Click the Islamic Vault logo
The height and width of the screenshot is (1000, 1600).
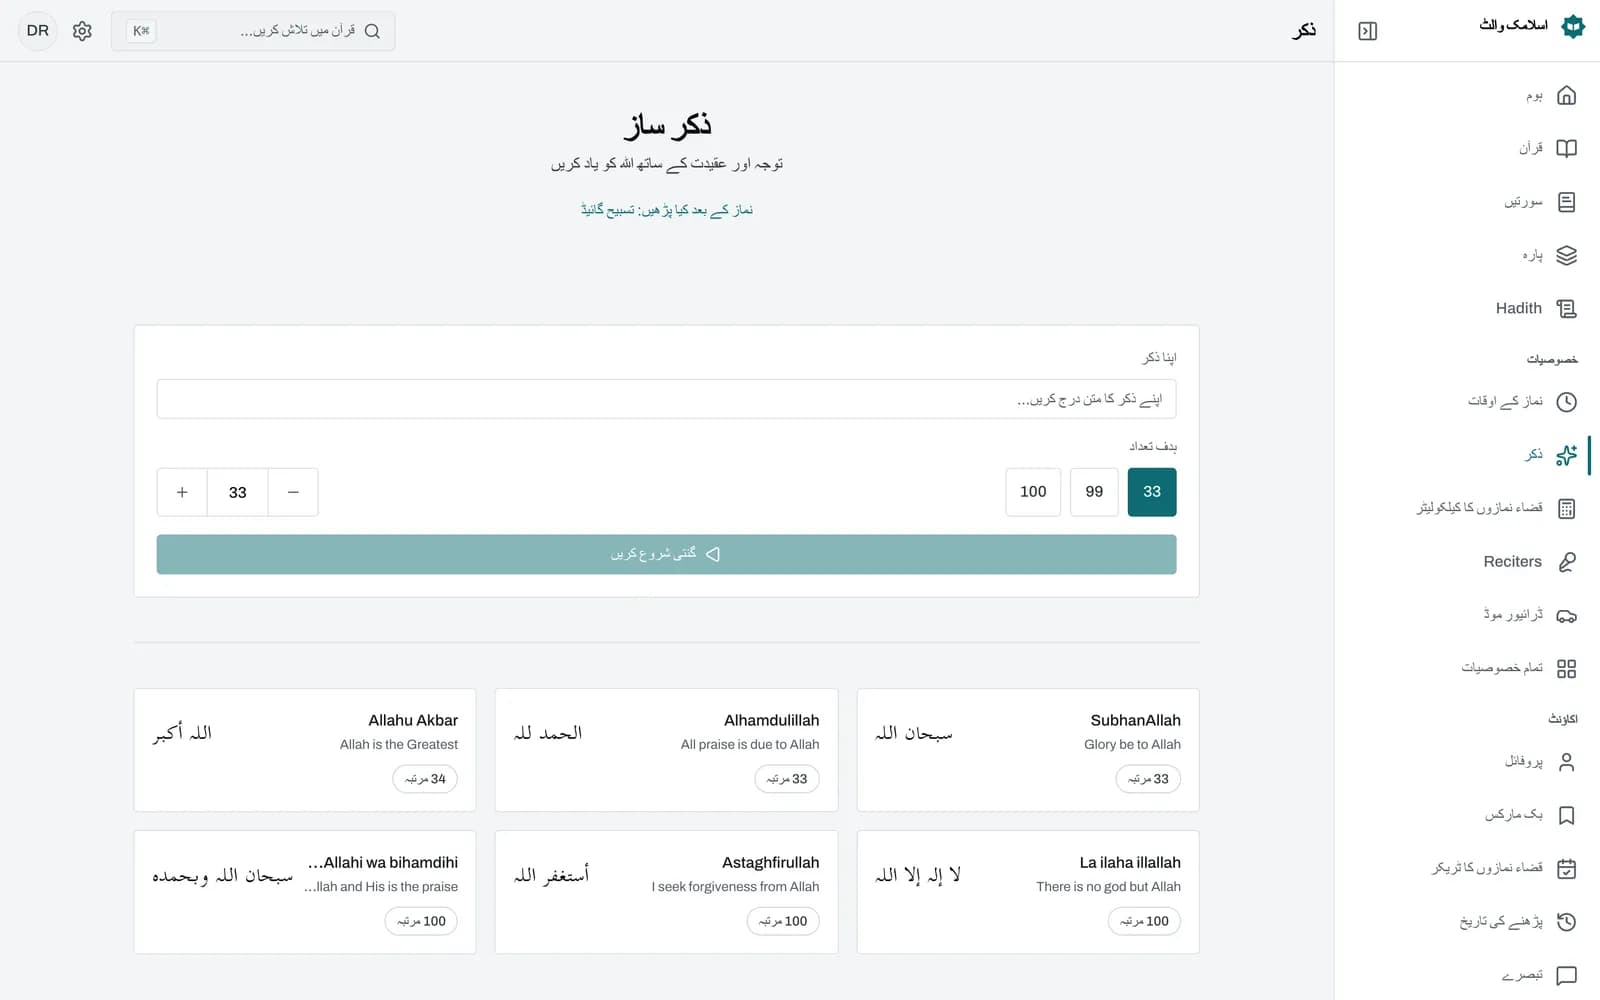click(x=1572, y=26)
